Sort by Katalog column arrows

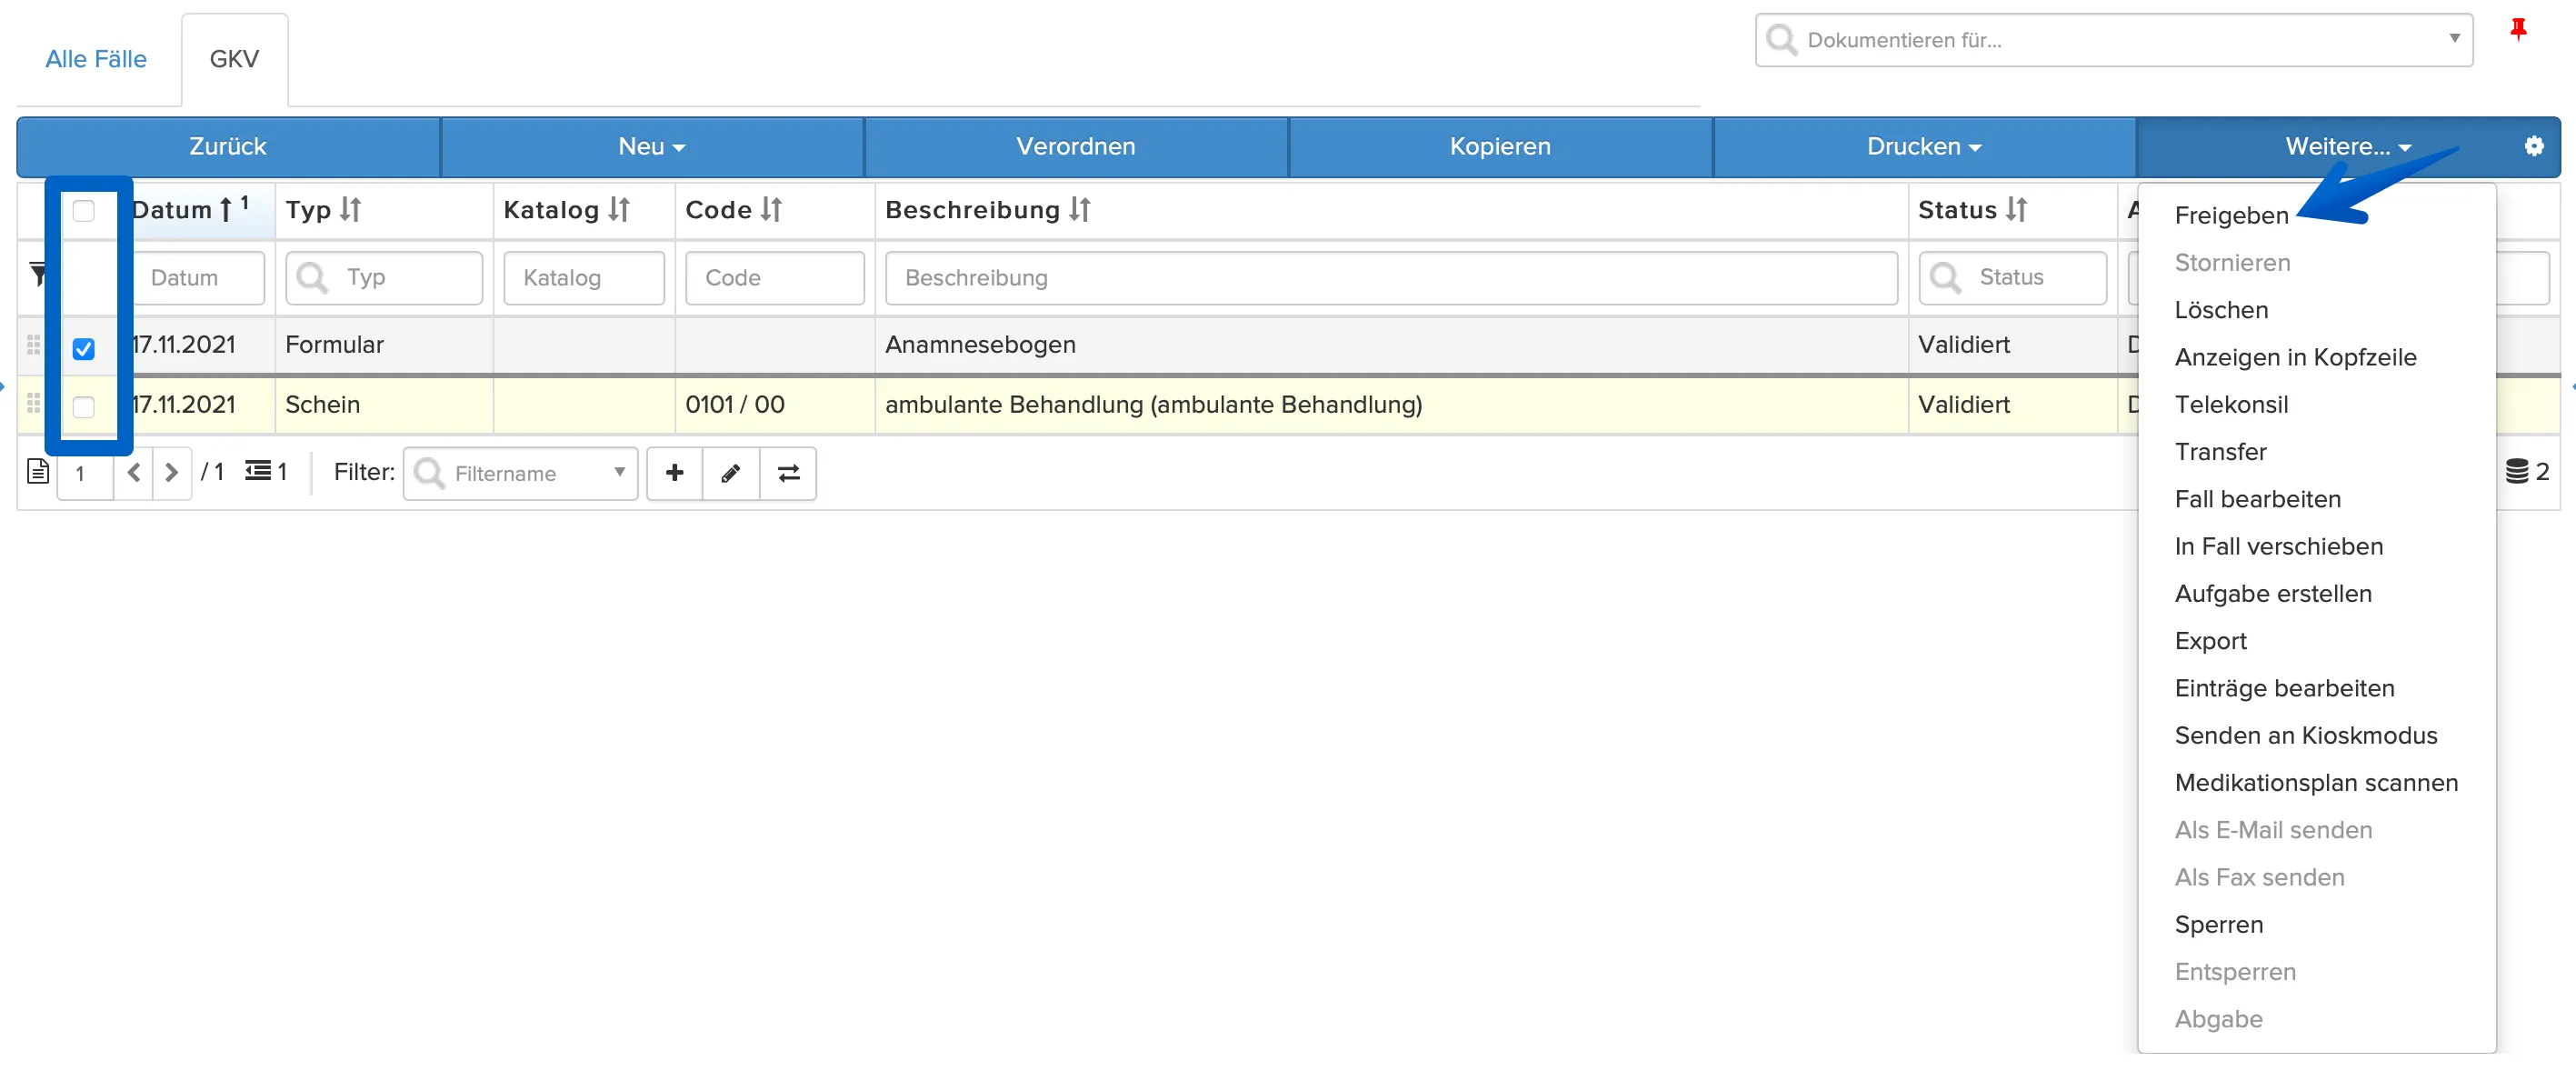tap(619, 209)
